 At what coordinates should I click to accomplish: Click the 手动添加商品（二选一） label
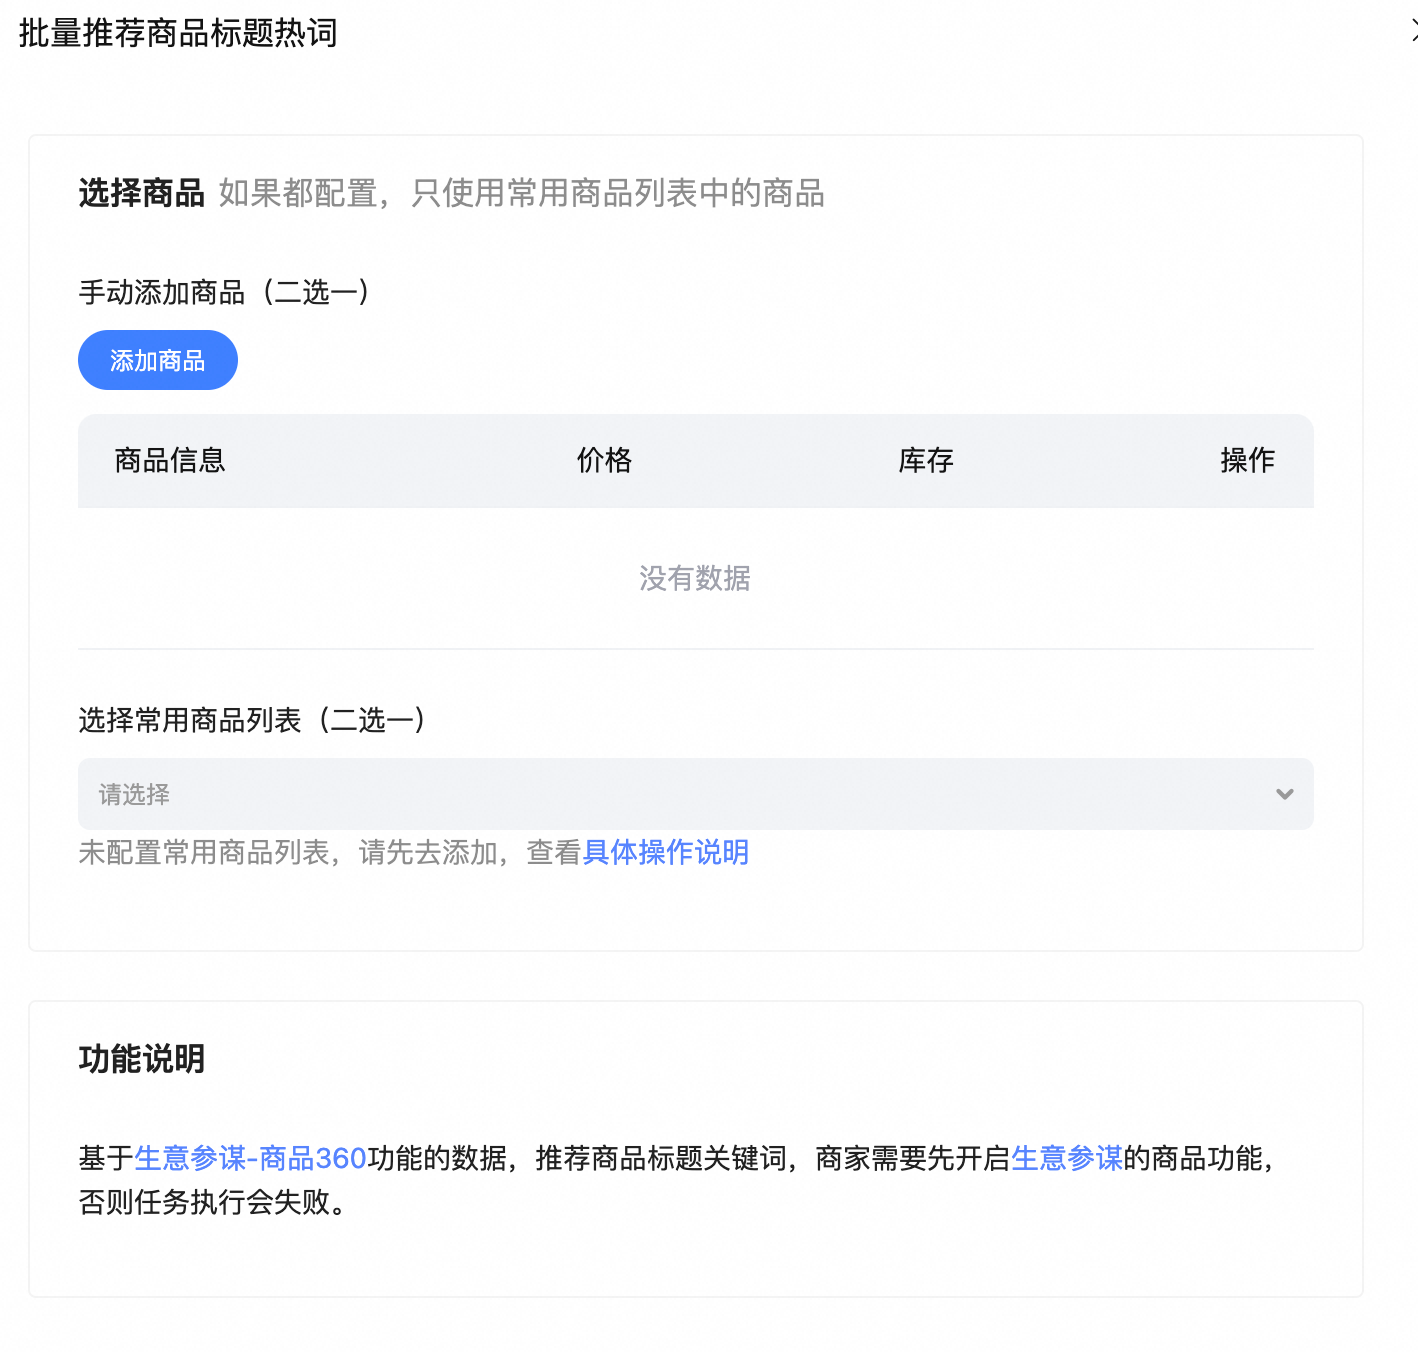click(224, 292)
